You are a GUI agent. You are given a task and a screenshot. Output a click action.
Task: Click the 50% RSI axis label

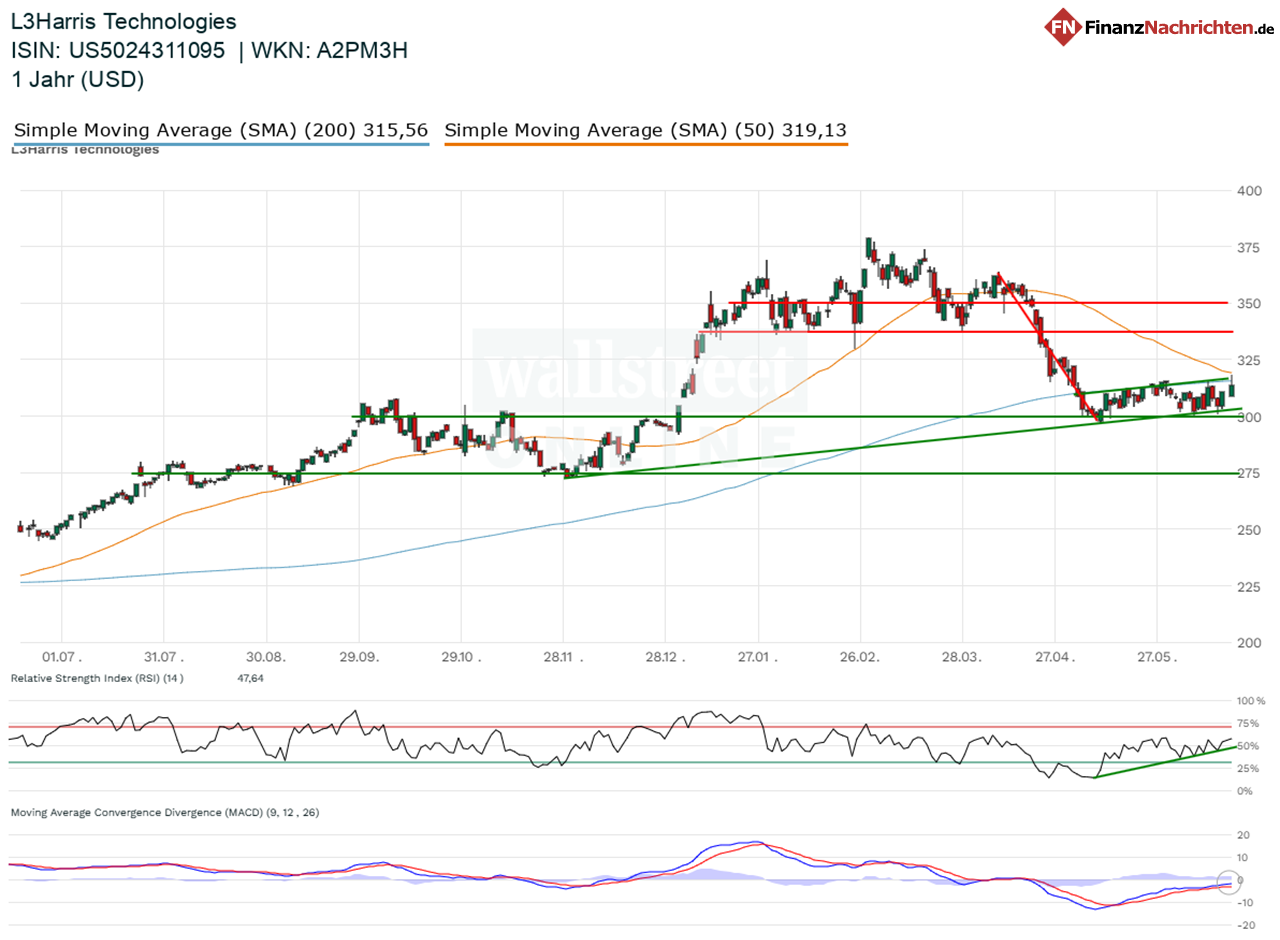coord(1249,746)
